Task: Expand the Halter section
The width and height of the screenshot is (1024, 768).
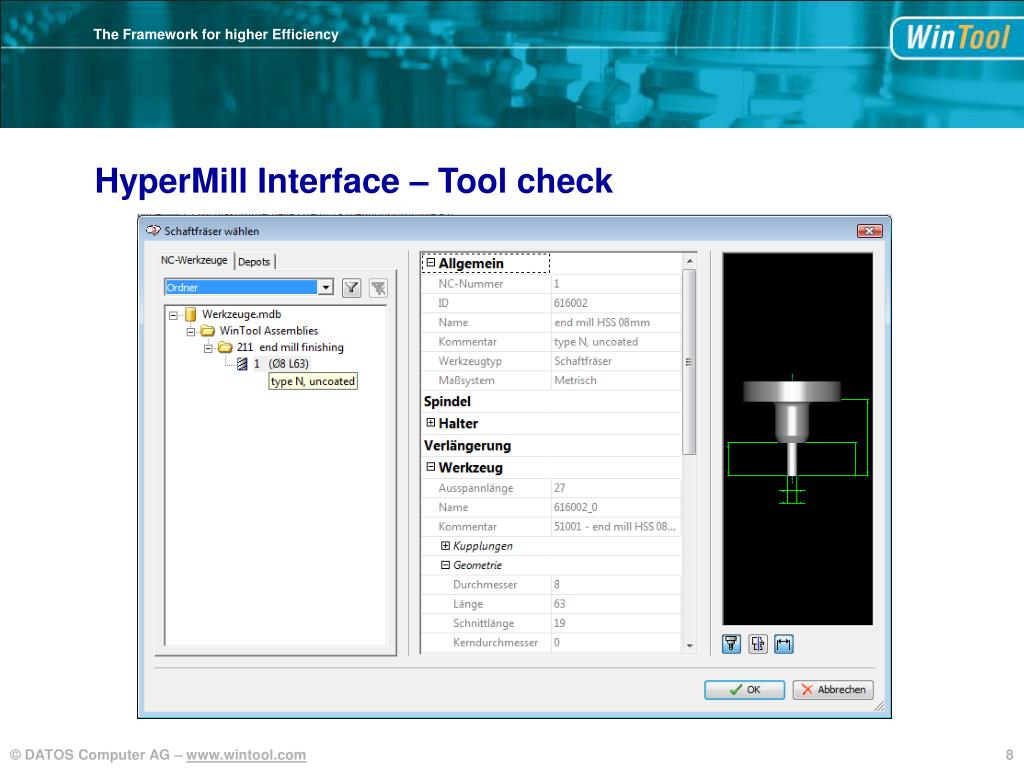Action: click(x=430, y=423)
